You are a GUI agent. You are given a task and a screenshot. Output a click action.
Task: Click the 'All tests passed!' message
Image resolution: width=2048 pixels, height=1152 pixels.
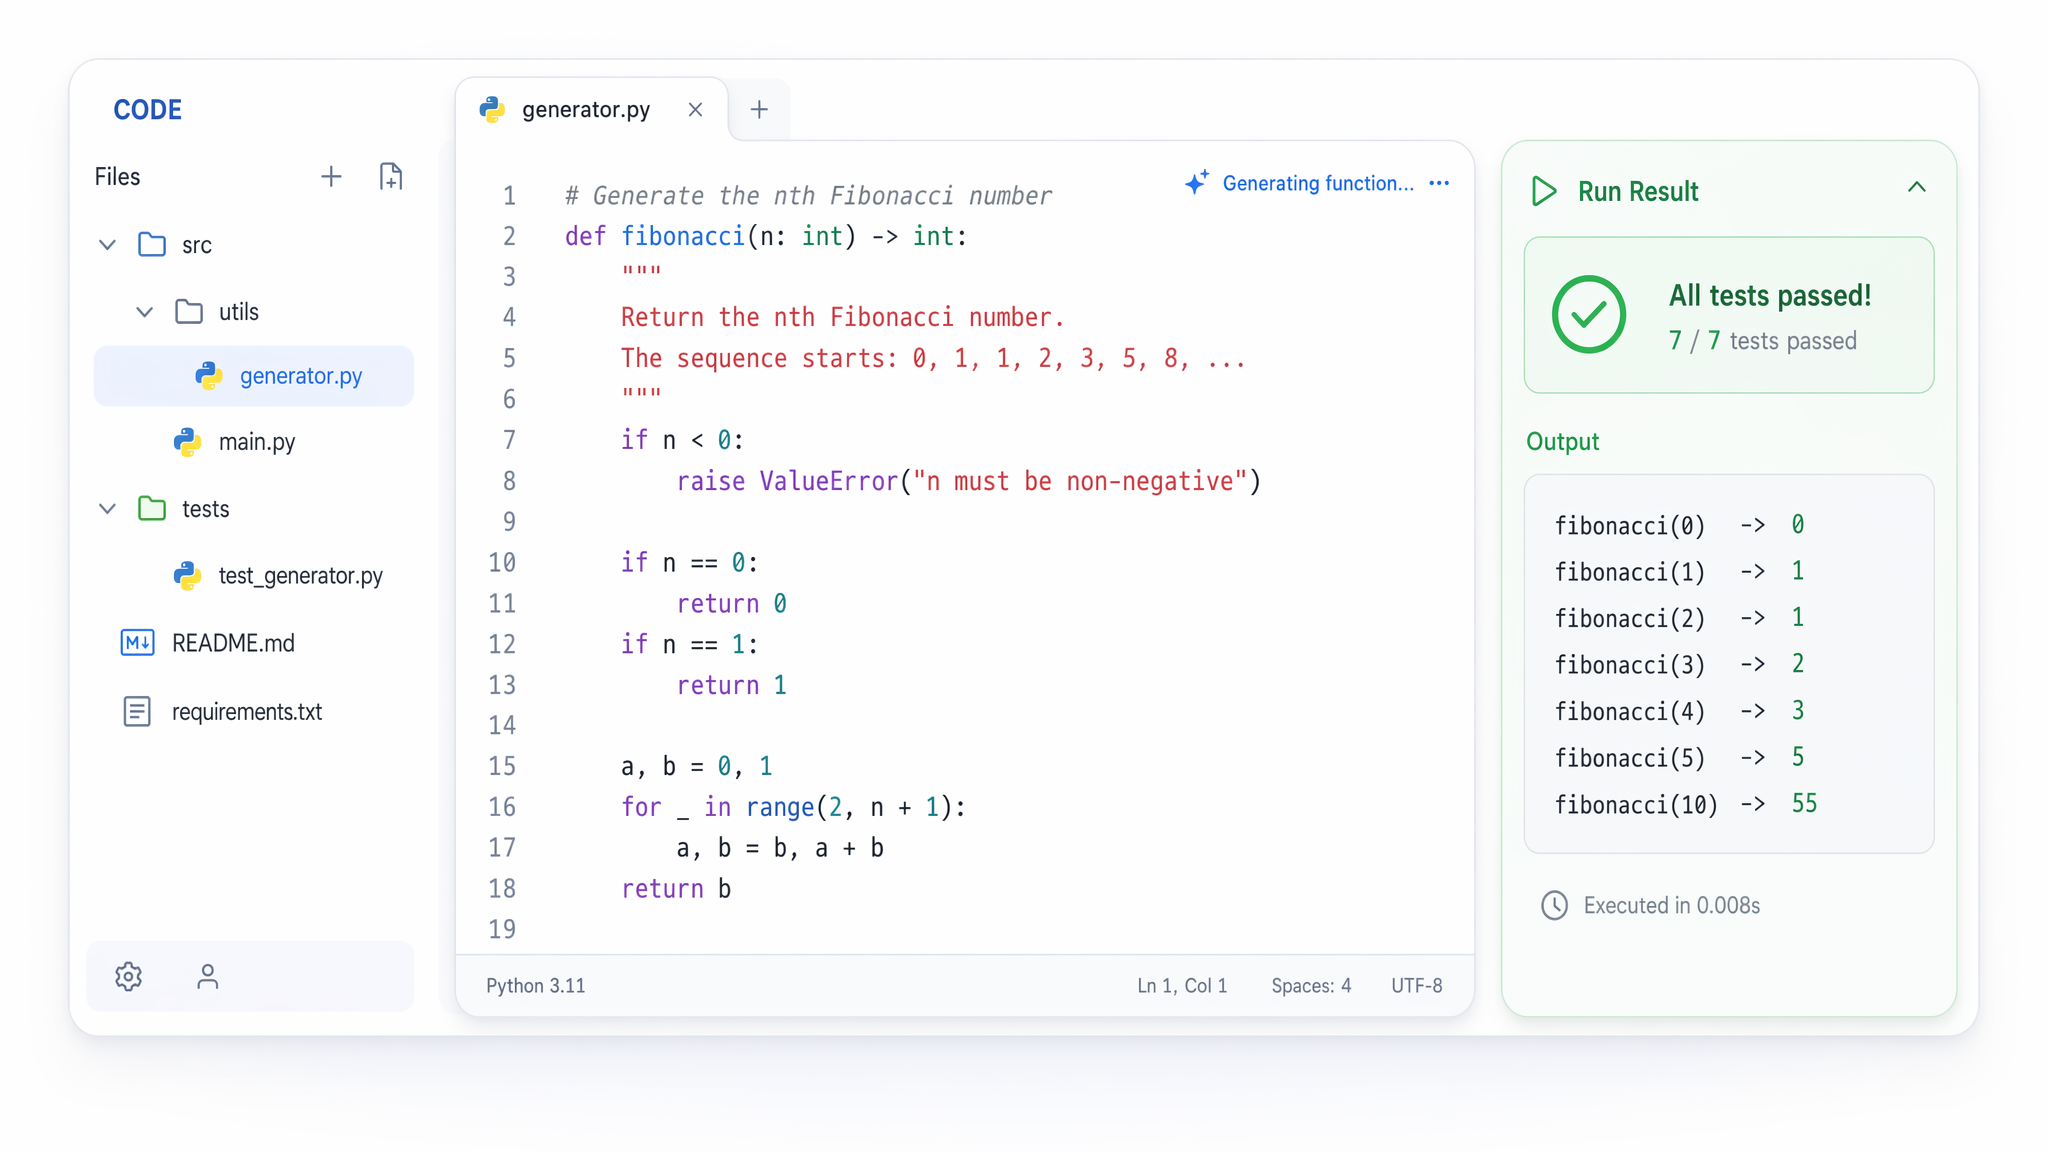point(1770,296)
